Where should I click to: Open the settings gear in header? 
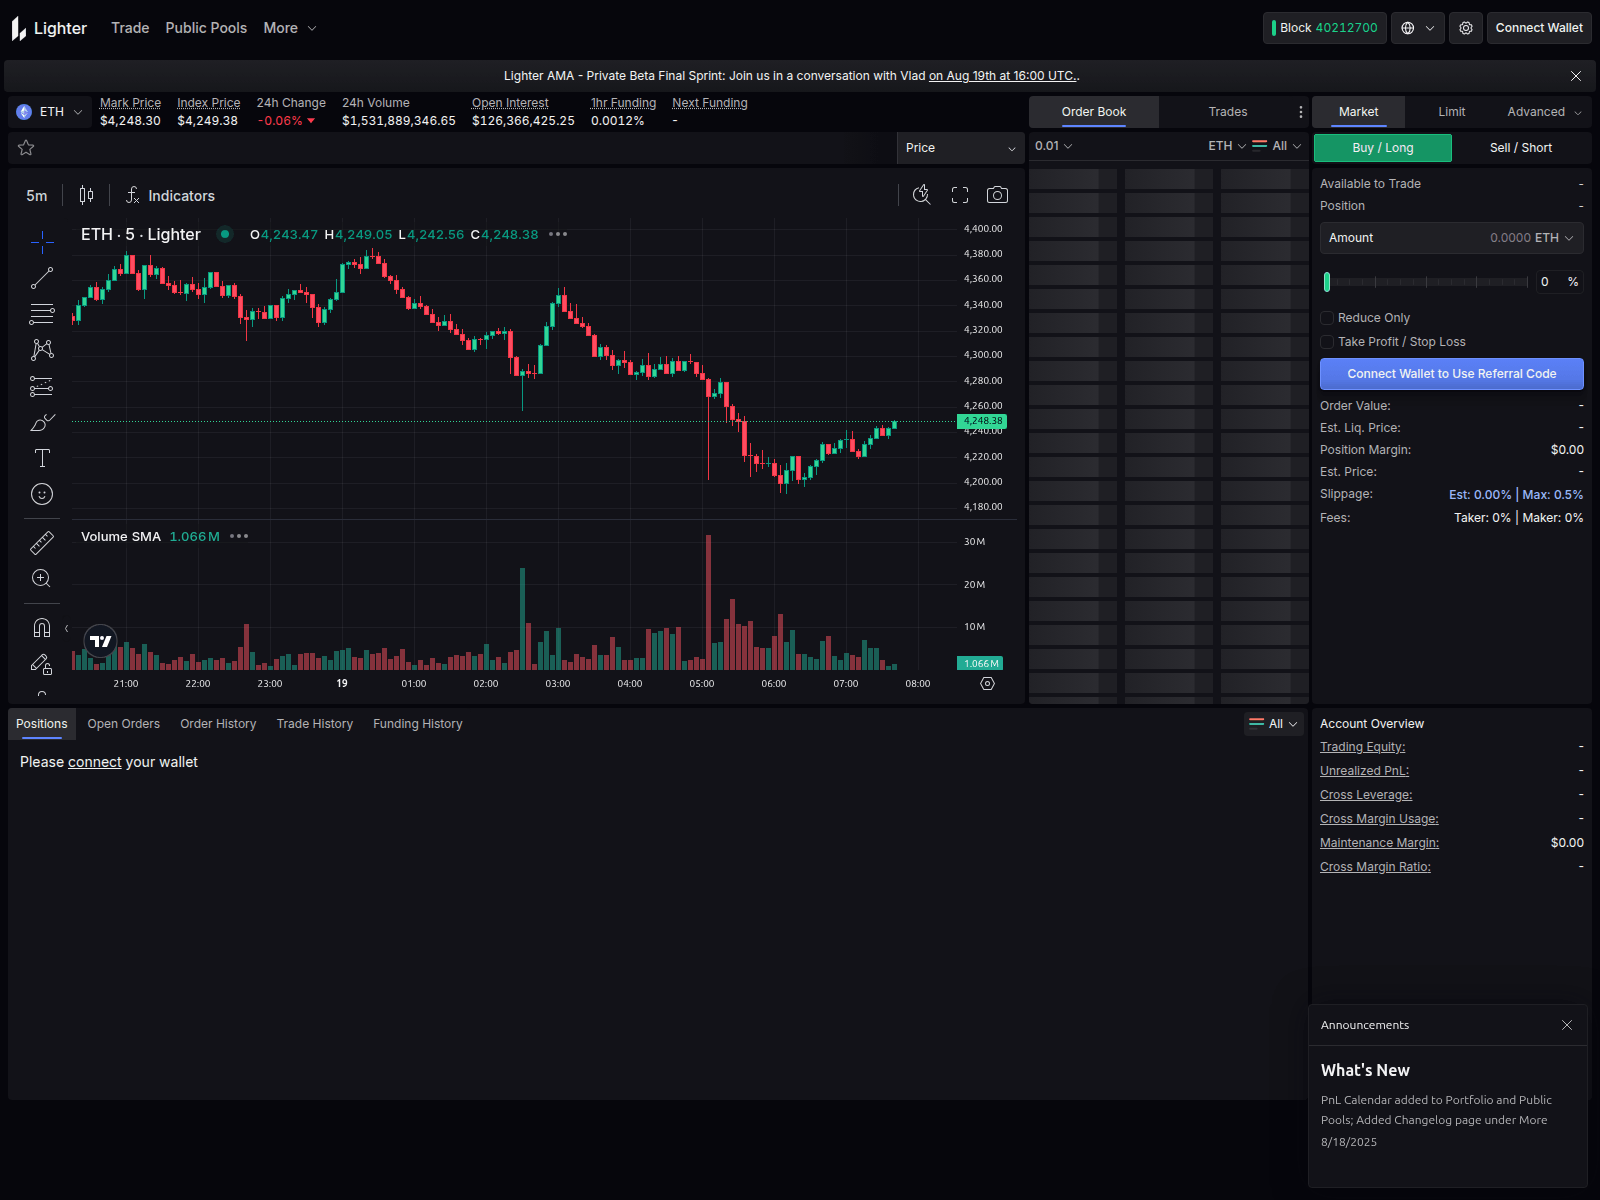pyautogui.click(x=1466, y=28)
